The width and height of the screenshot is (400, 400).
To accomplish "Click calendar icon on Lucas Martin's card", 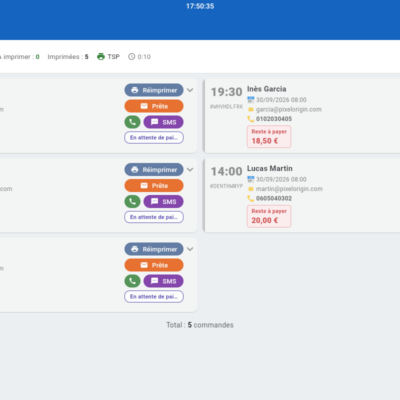I will click(251, 179).
